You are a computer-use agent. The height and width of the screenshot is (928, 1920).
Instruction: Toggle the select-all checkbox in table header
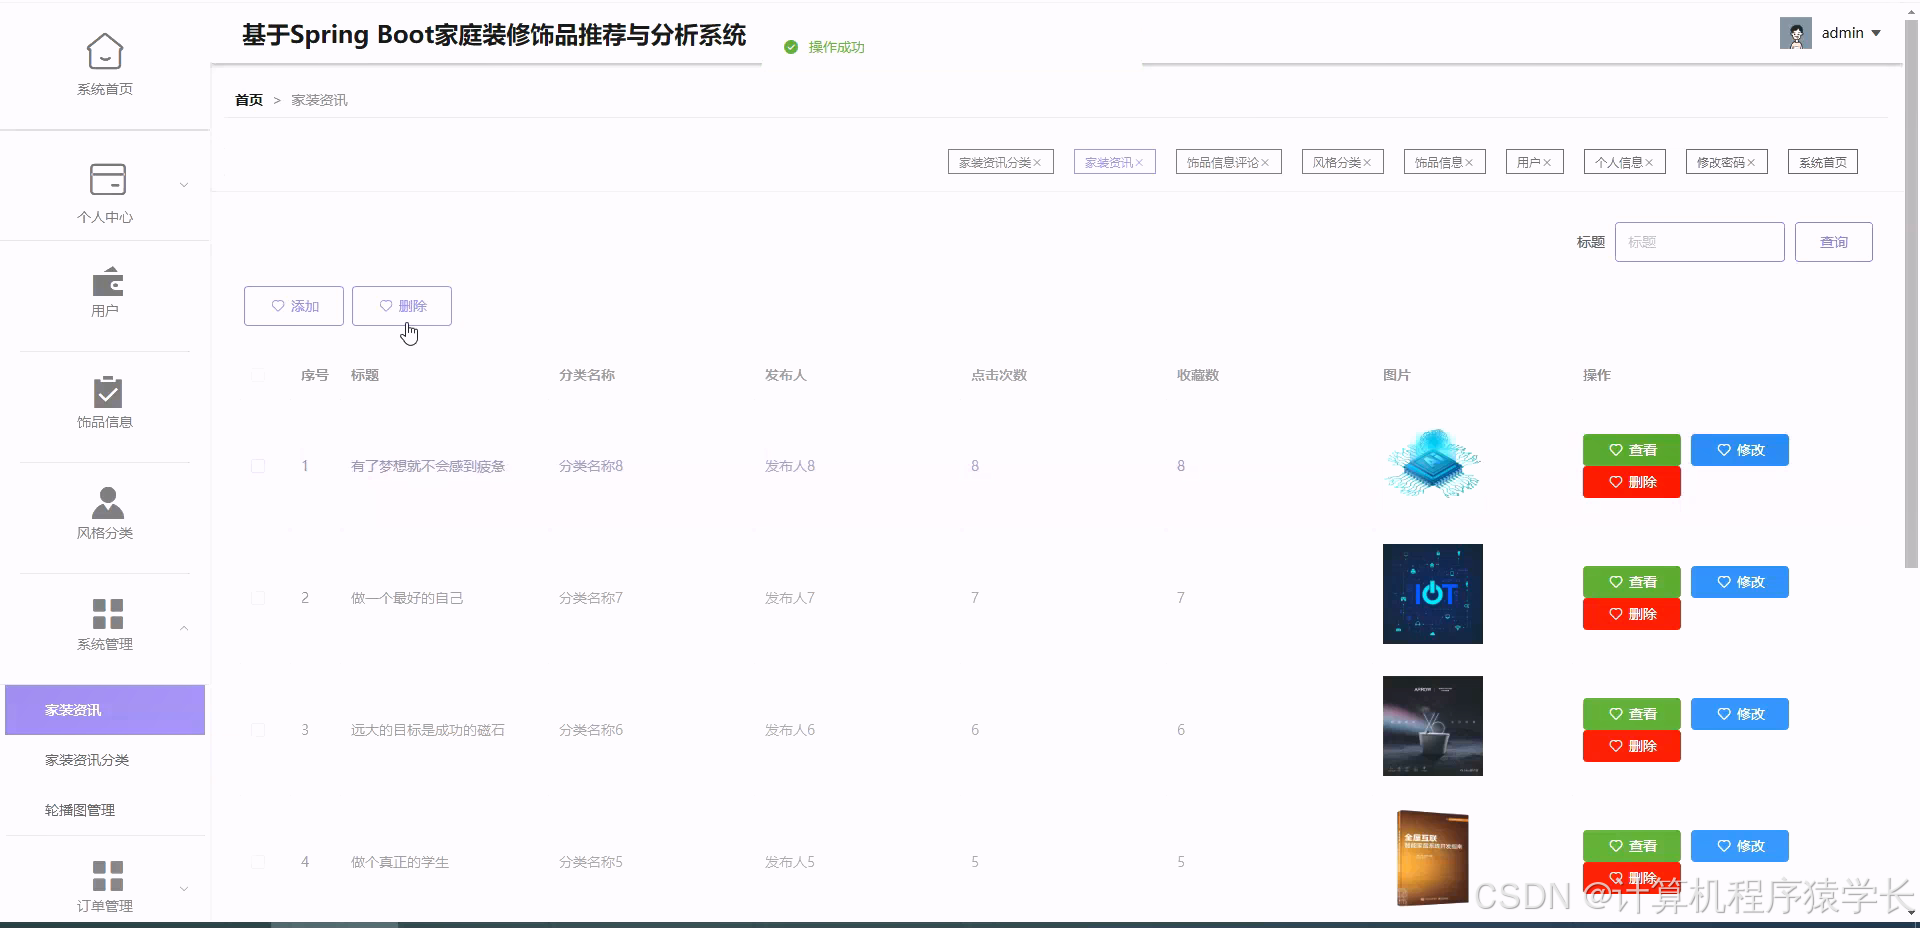point(258,376)
